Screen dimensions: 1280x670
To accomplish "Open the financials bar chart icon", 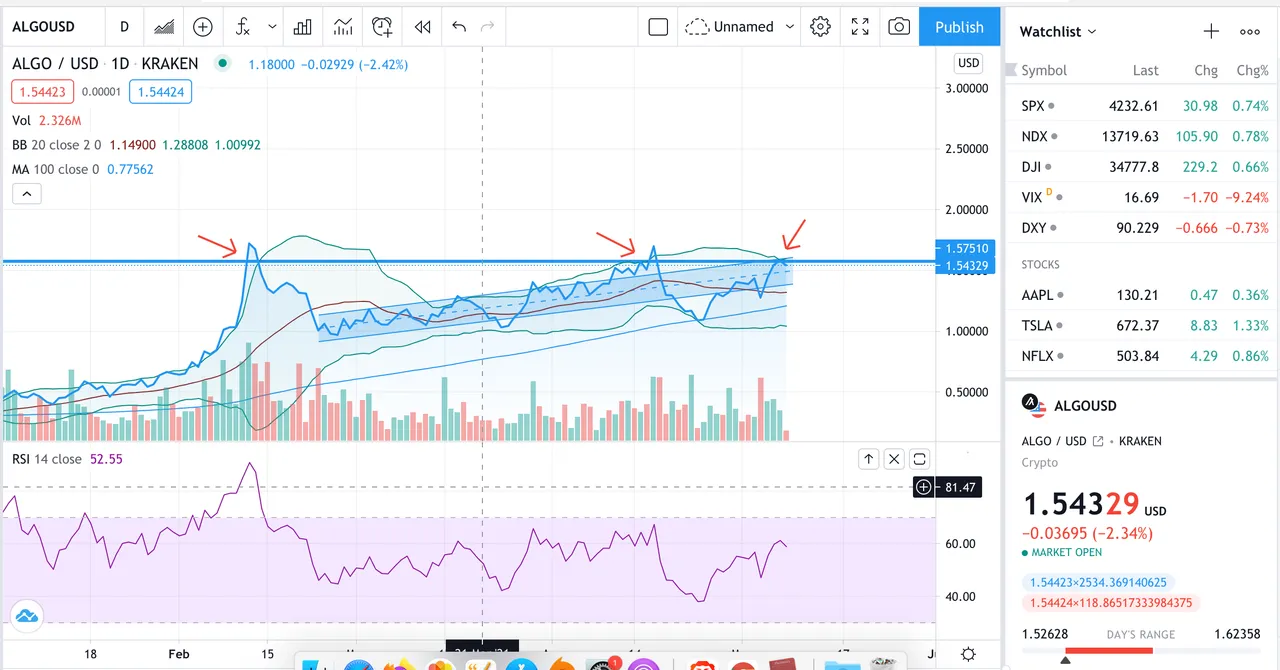I will [x=302, y=27].
